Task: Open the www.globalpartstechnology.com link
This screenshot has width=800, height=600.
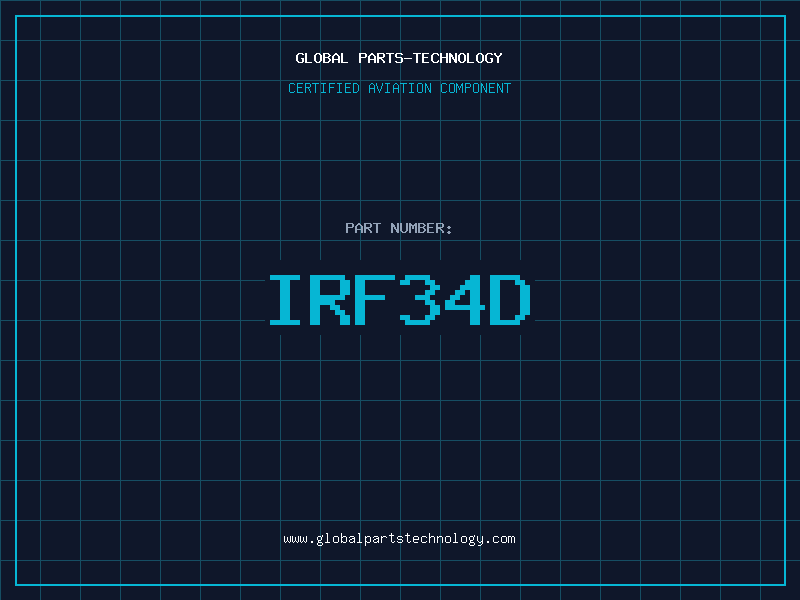Action: pos(399,539)
